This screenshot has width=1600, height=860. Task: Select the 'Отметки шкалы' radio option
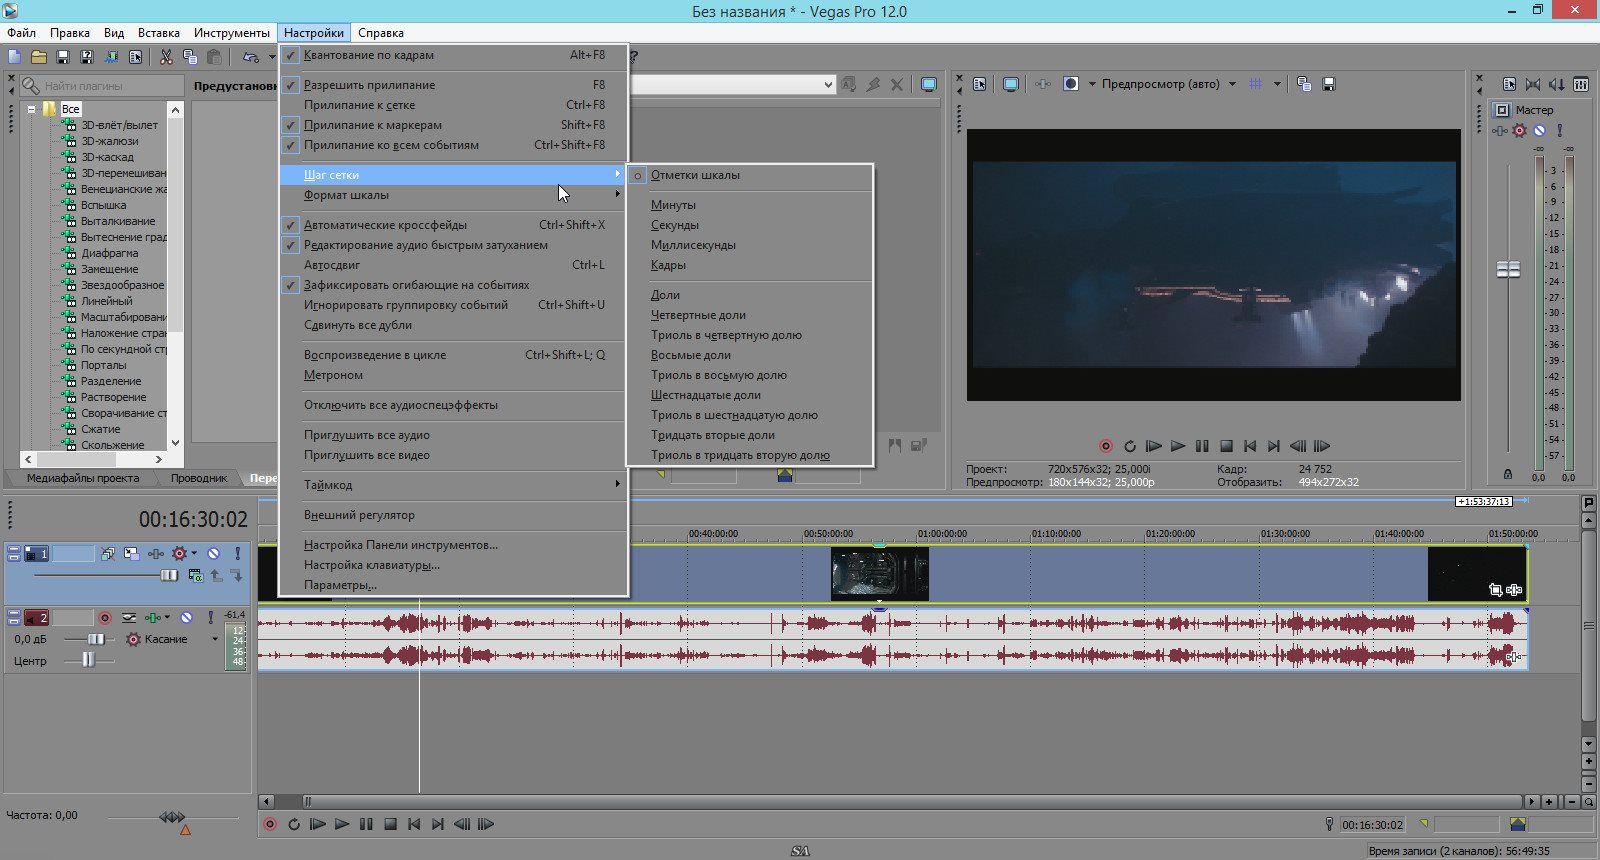tap(695, 175)
